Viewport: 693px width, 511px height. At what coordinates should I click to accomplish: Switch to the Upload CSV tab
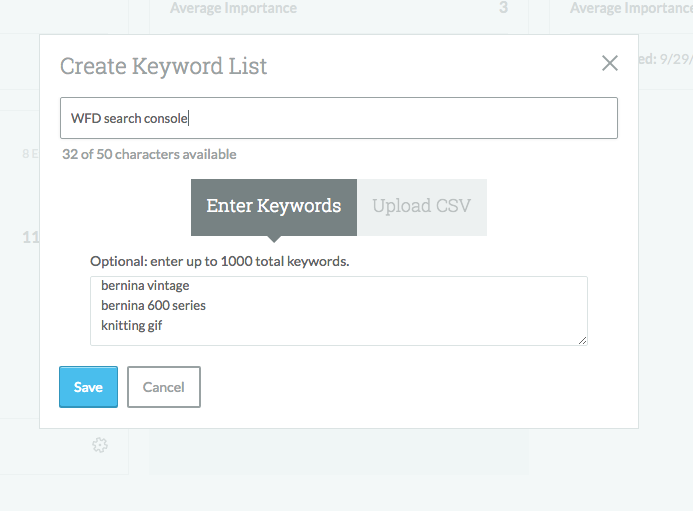(421, 207)
